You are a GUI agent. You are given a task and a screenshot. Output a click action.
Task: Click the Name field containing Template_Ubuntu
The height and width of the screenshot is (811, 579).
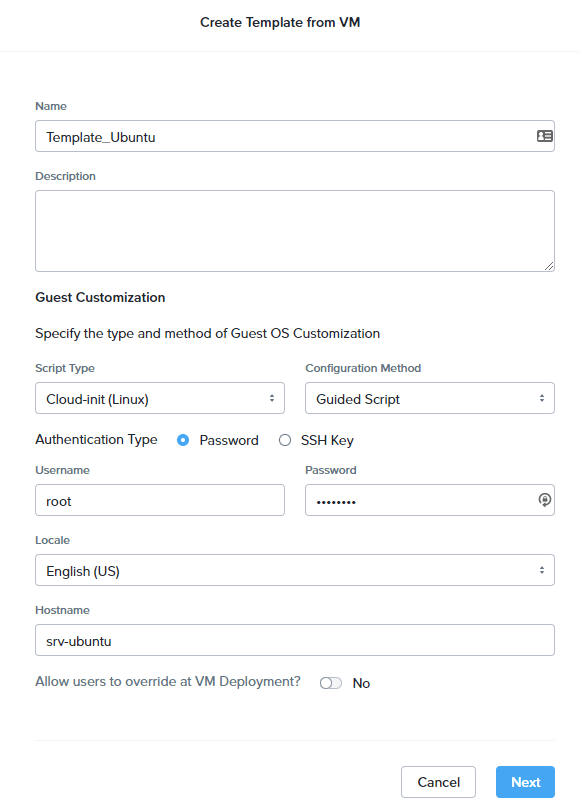295,136
